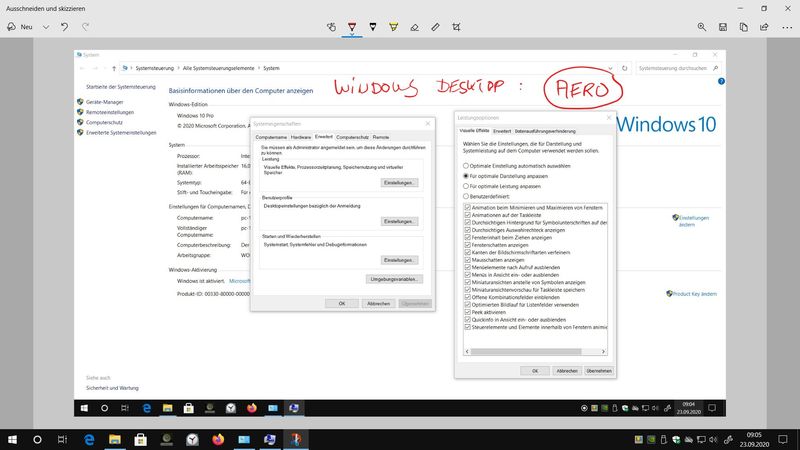Select radio 'Für optimale Darstellung anpassen'

(466, 176)
